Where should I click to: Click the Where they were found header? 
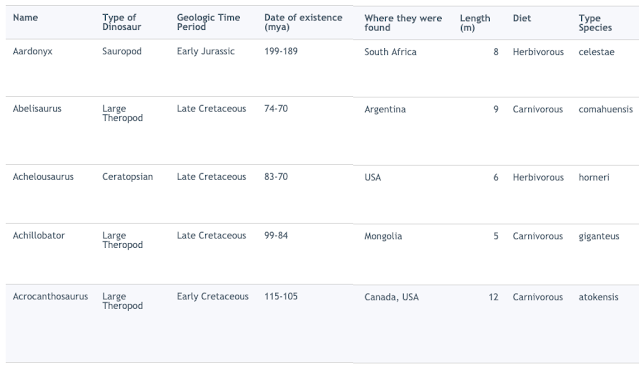tap(403, 23)
